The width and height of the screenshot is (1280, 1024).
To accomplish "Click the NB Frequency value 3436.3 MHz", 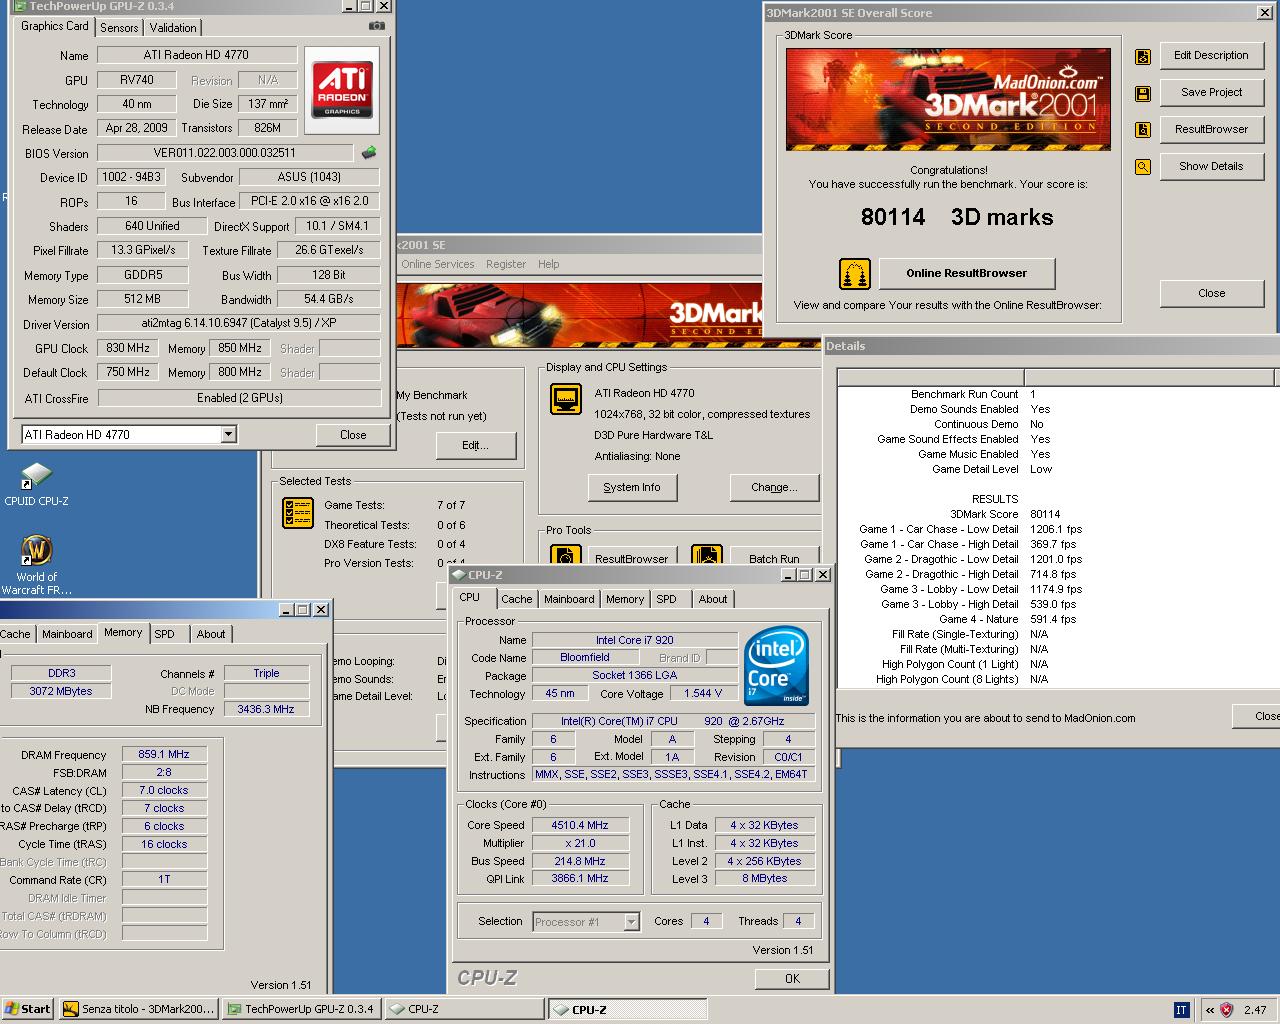I will 266,709.
